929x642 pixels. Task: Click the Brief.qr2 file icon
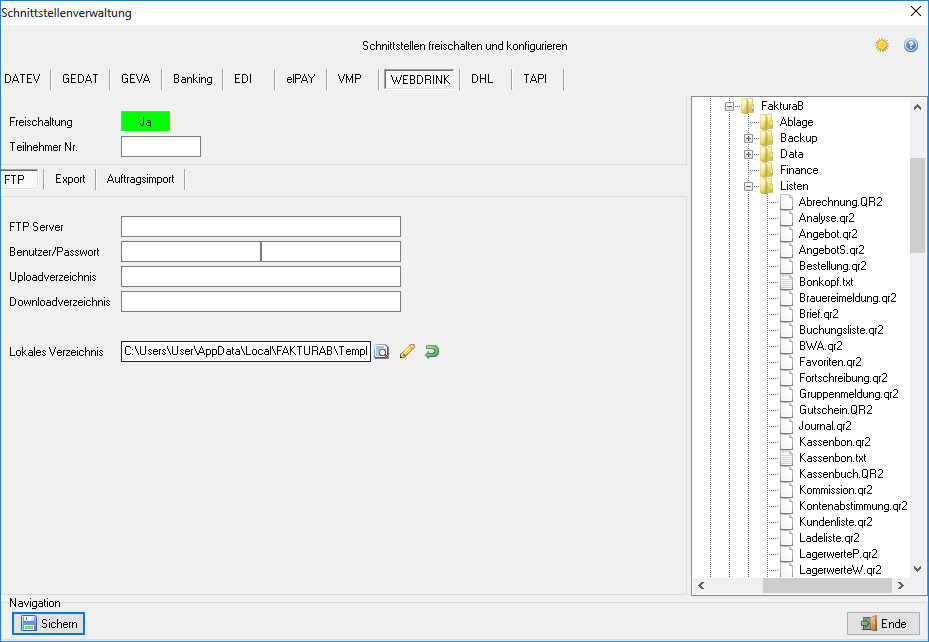click(x=786, y=314)
